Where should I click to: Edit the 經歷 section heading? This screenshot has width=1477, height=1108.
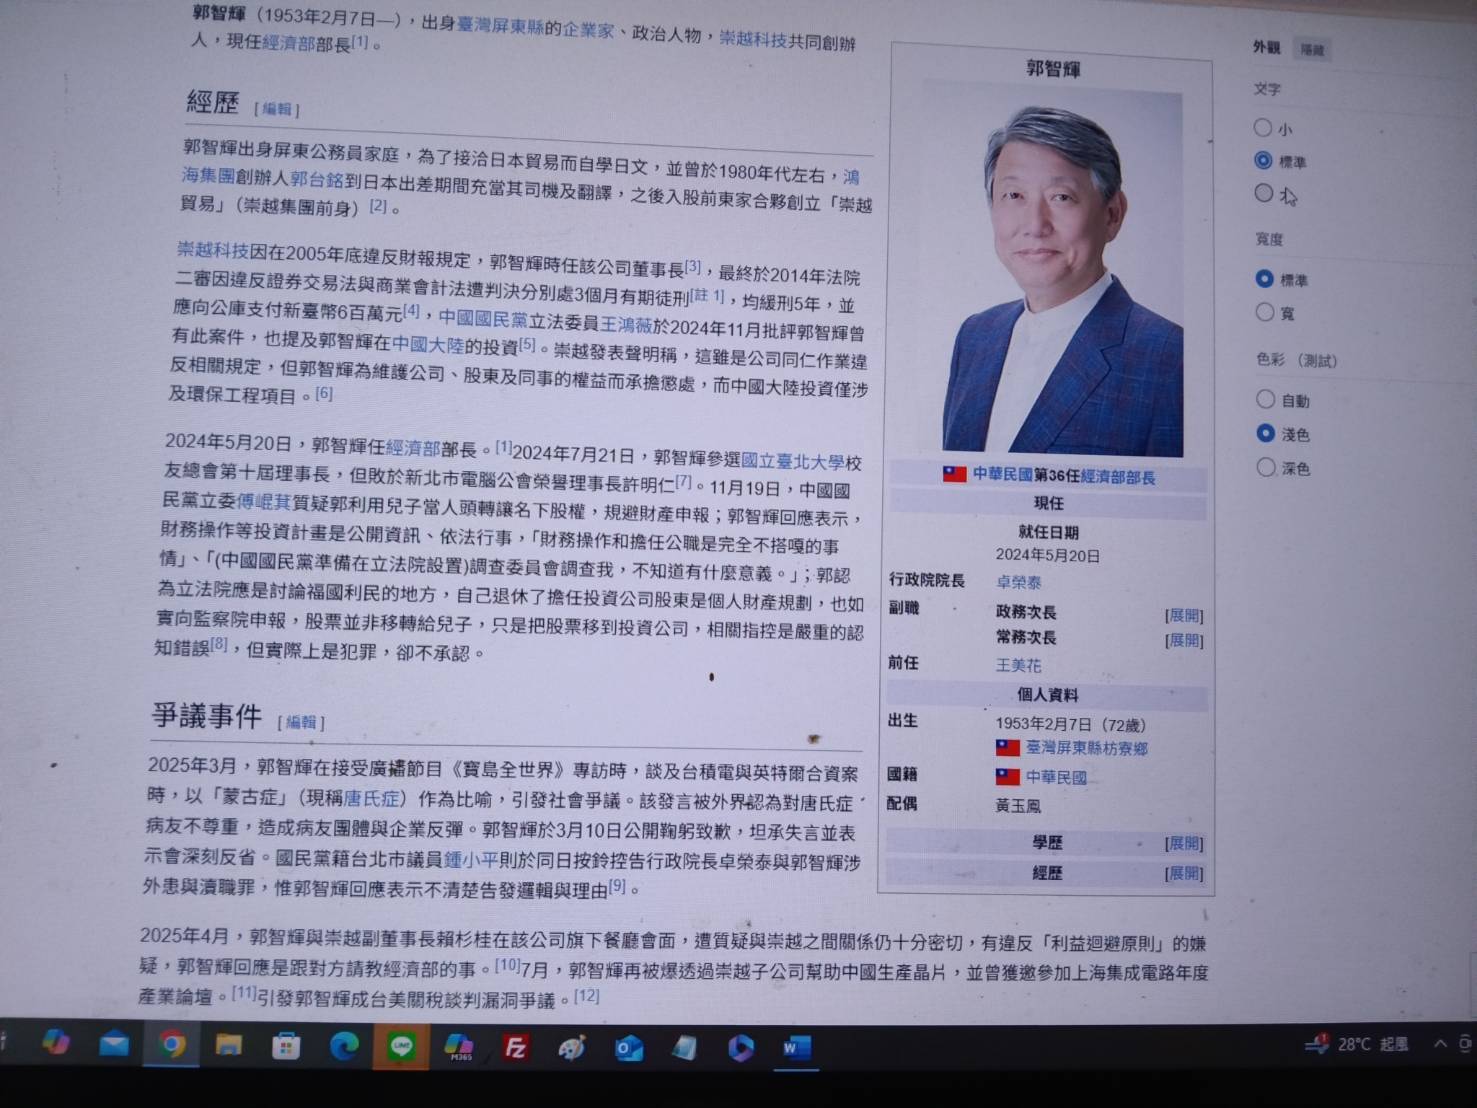pyautogui.click(x=277, y=109)
